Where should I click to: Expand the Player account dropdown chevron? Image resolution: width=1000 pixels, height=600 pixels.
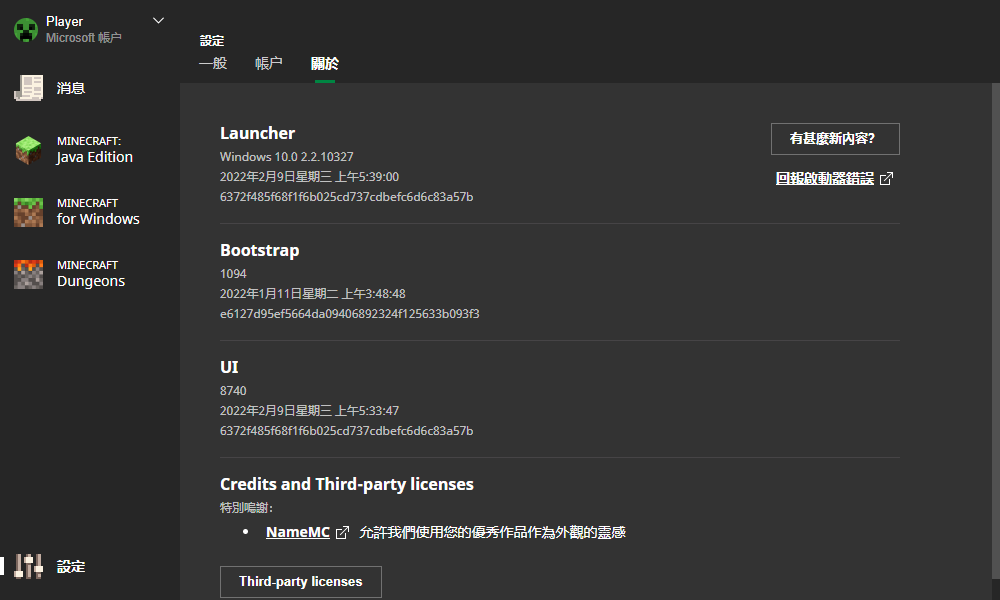tap(159, 21)
